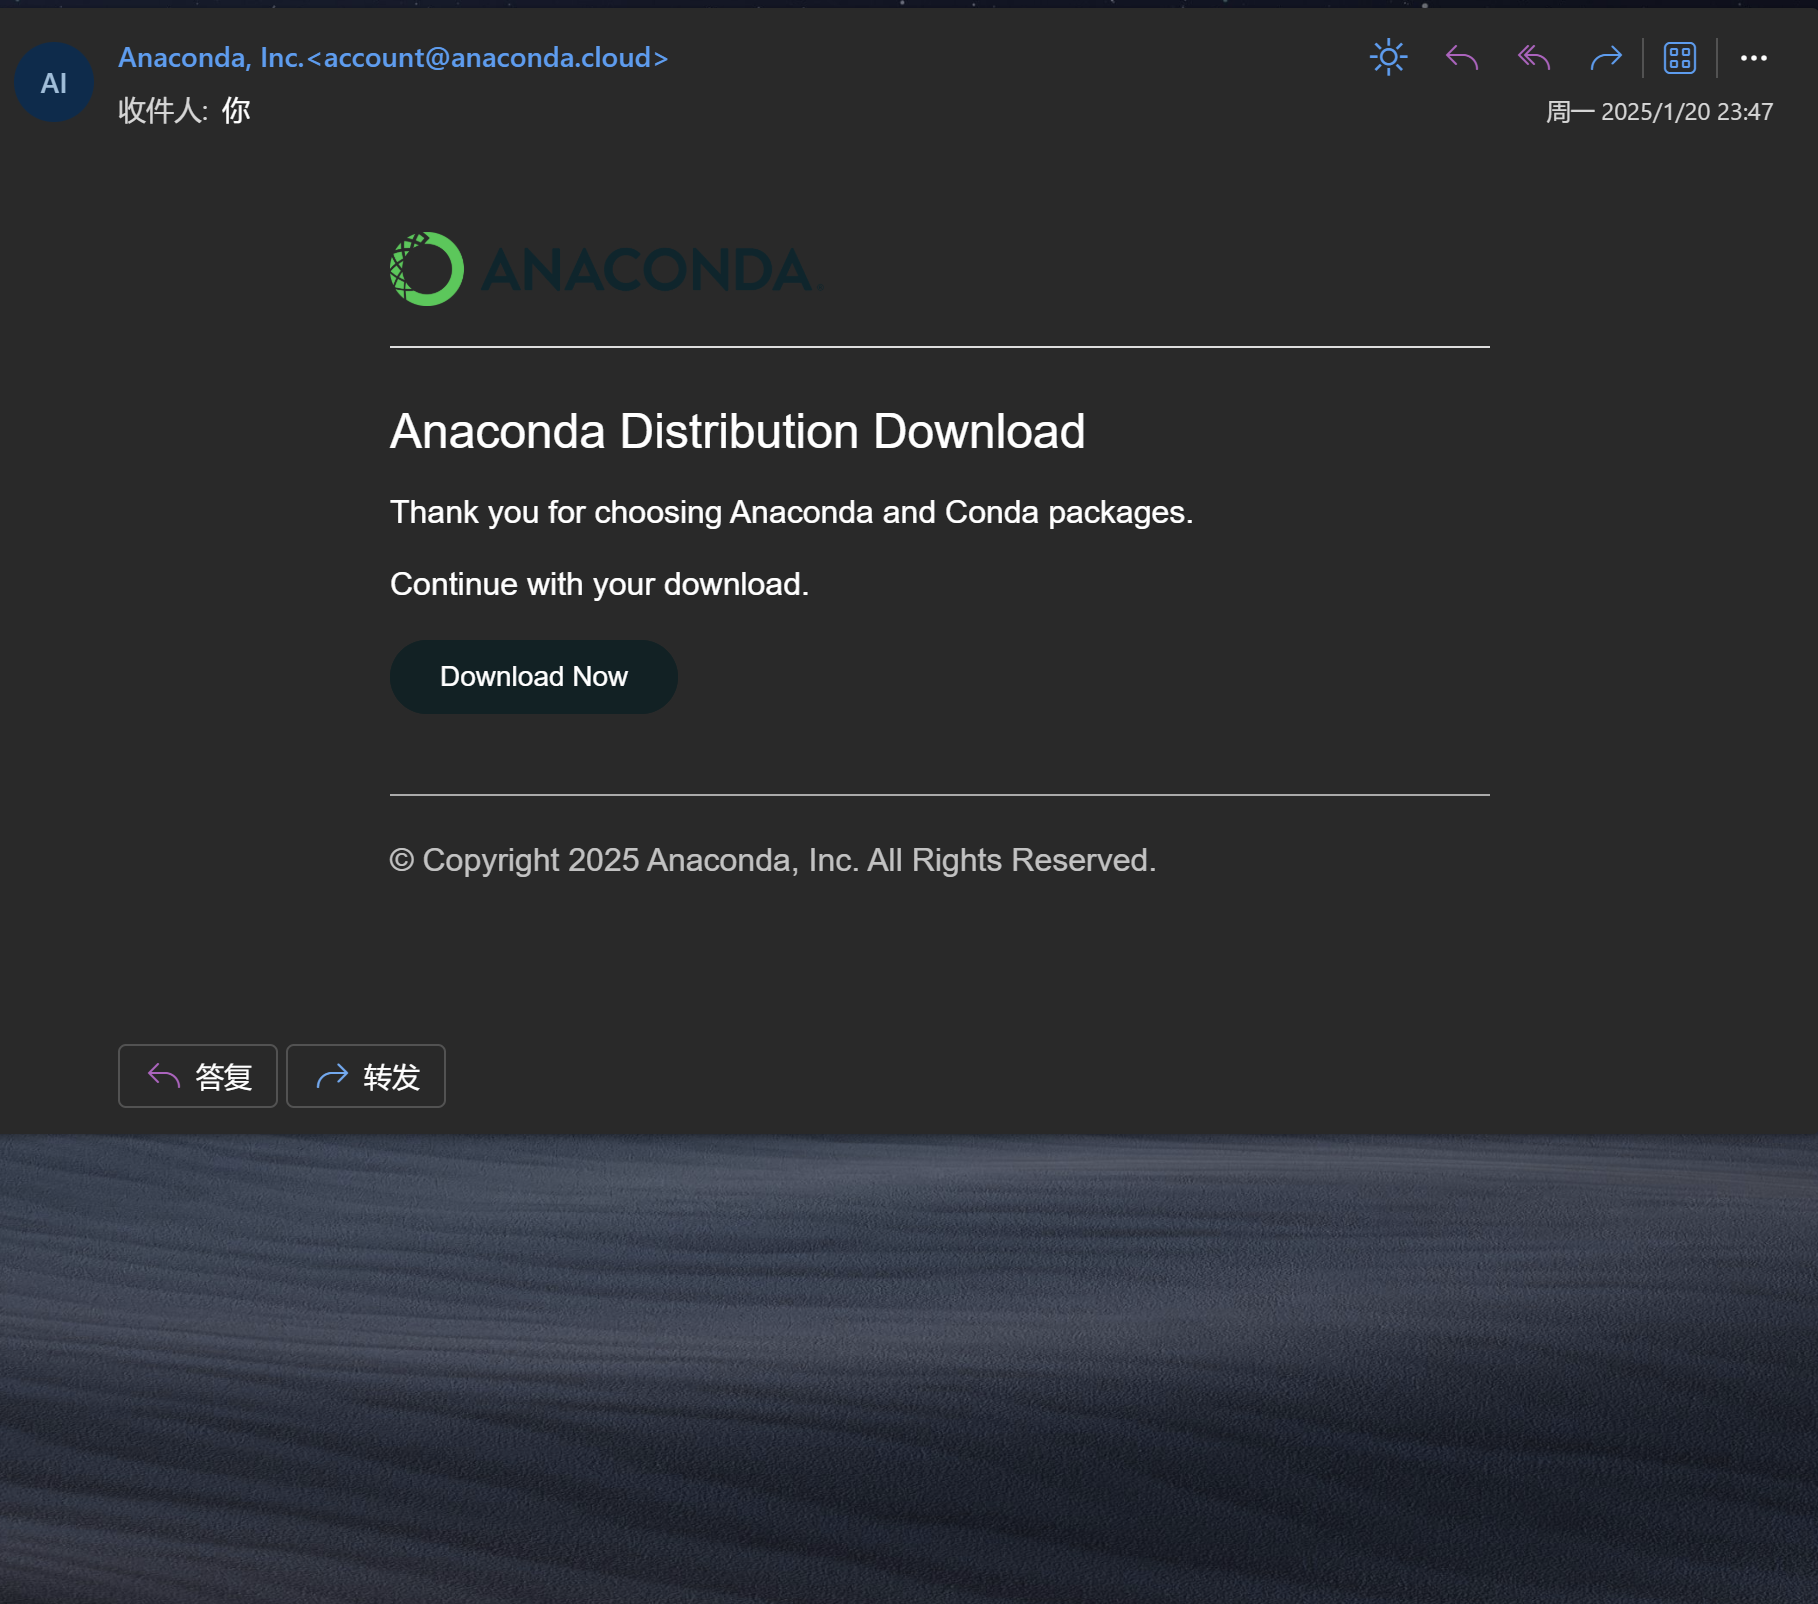
Task: Click the AI sender avatar circle
Action: 54,83
